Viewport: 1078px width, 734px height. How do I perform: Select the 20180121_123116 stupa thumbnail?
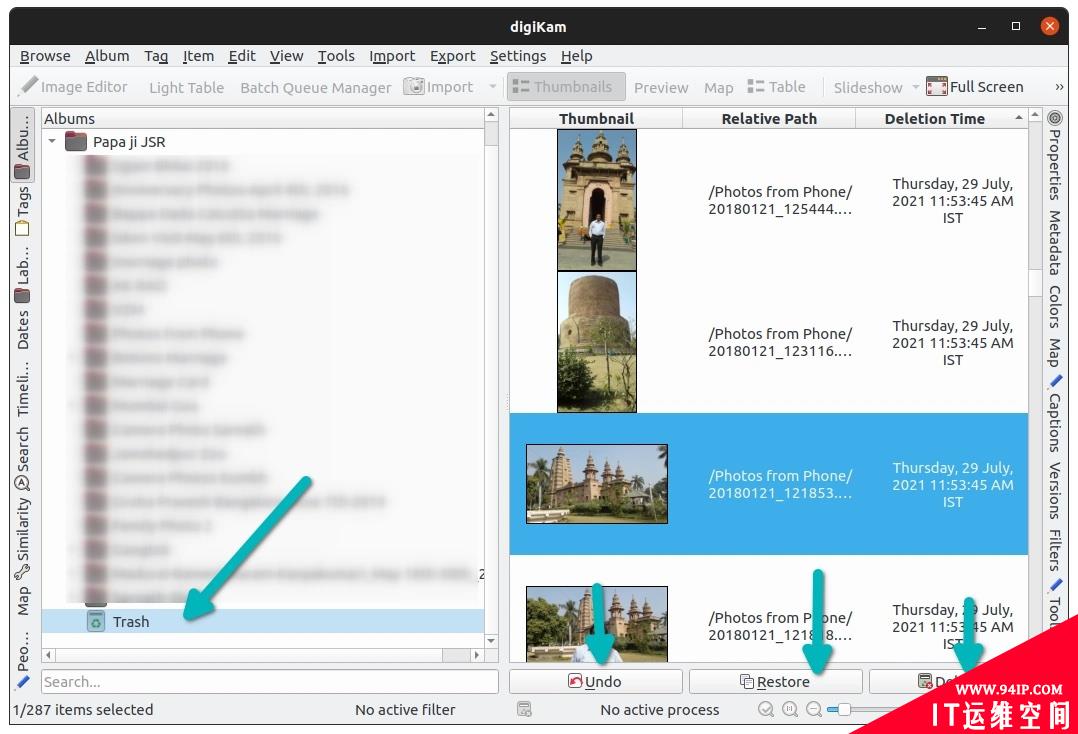tap(597, 342)
